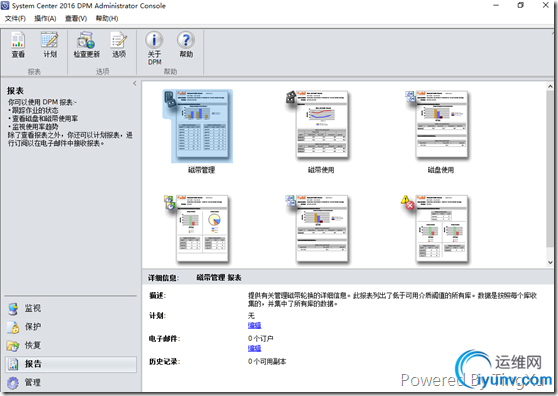This screenshot has height=396, width=558.
Task: Click the 检查更新 check updates icon
Action: (86, 44)
